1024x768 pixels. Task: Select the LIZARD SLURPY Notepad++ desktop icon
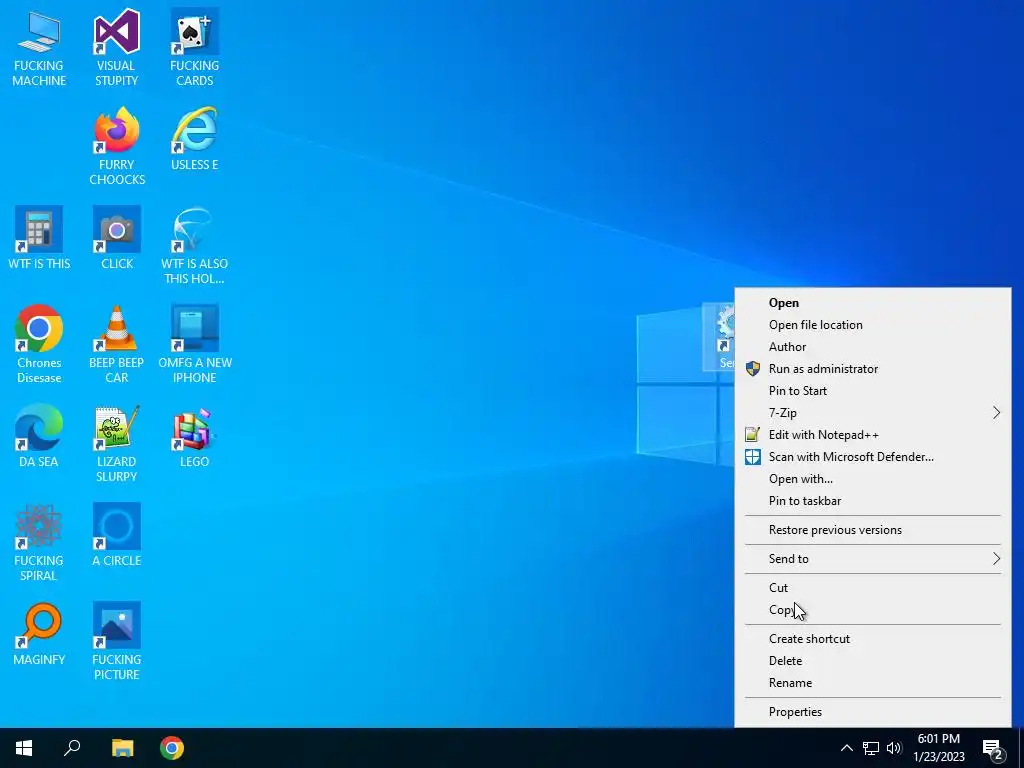pyautogui.click(x=117, y=443)
